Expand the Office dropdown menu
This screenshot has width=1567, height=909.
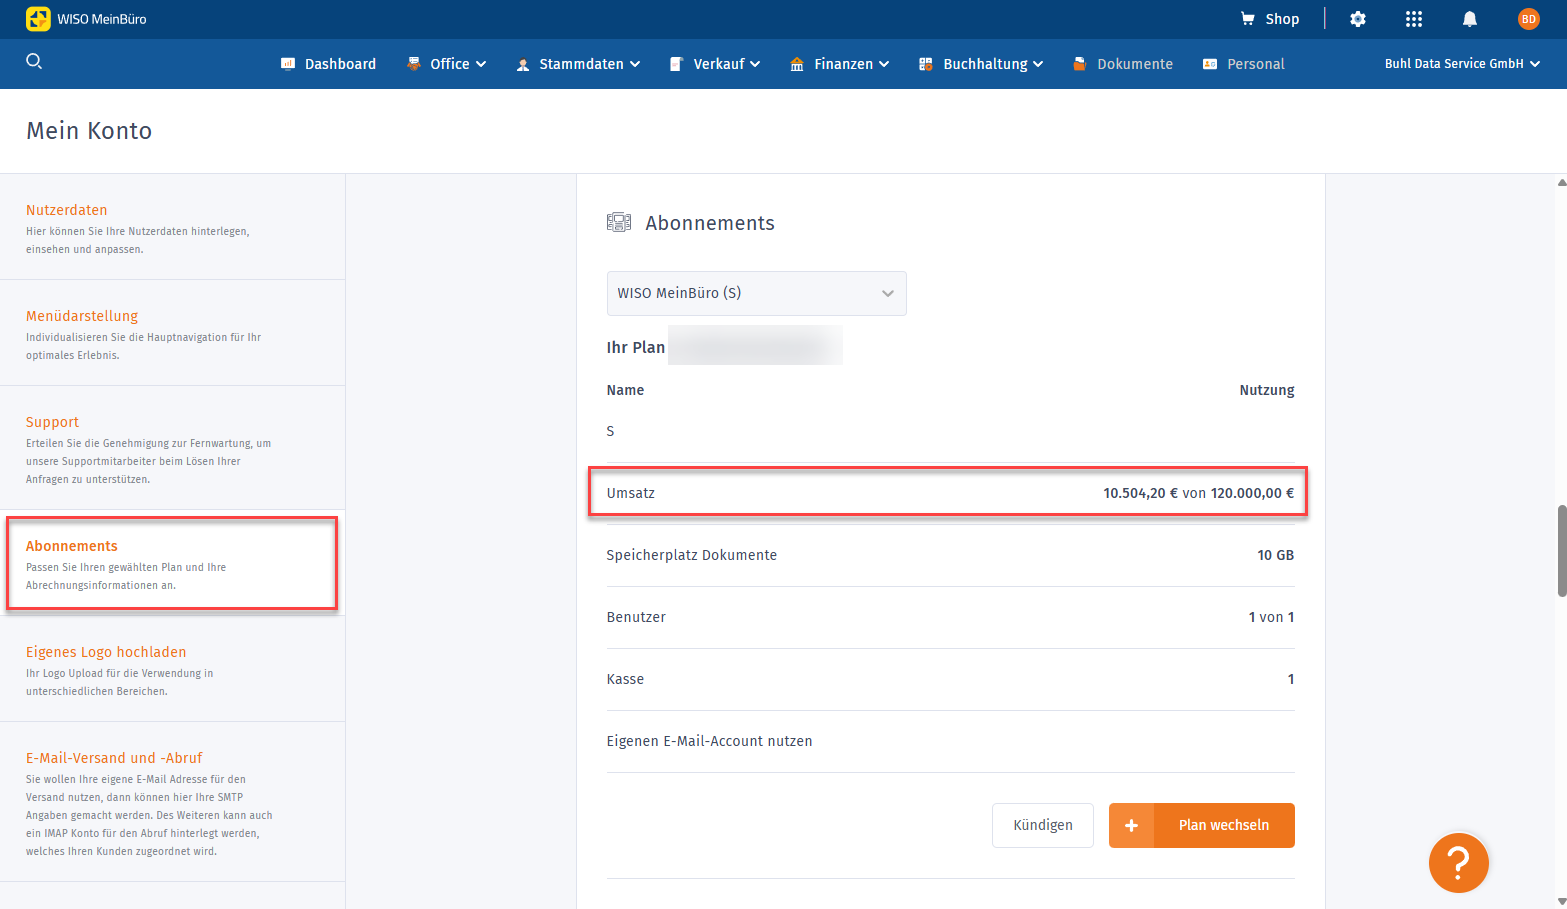pos(481,64)
